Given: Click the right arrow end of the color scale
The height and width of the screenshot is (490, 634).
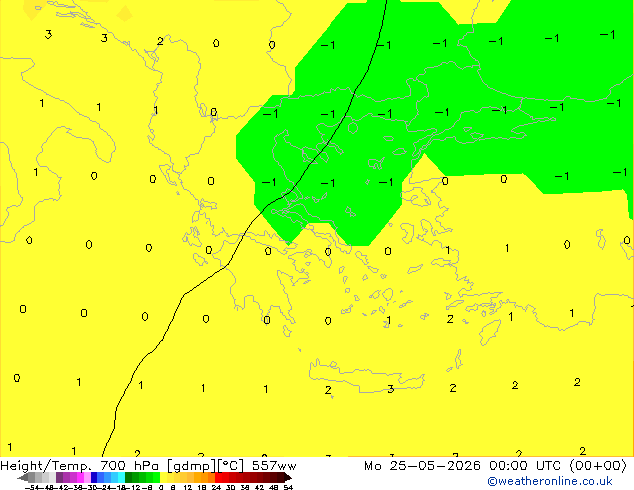Looking at the screenshot, I should pos(288,478).
